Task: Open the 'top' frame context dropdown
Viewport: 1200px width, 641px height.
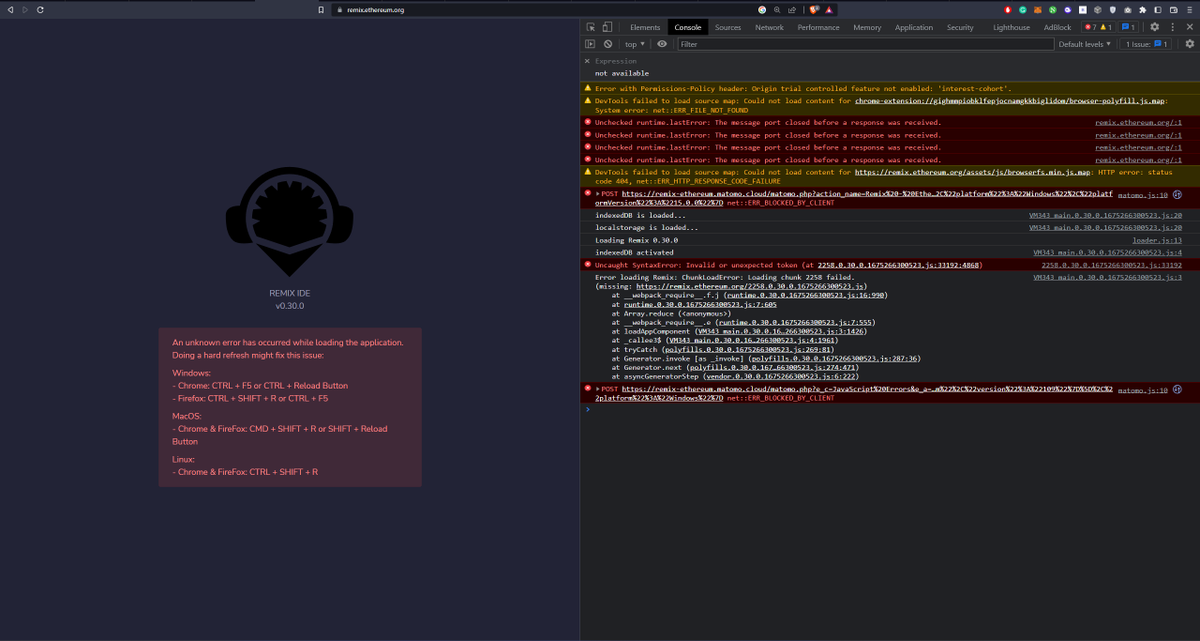Action: coord(633,44)
